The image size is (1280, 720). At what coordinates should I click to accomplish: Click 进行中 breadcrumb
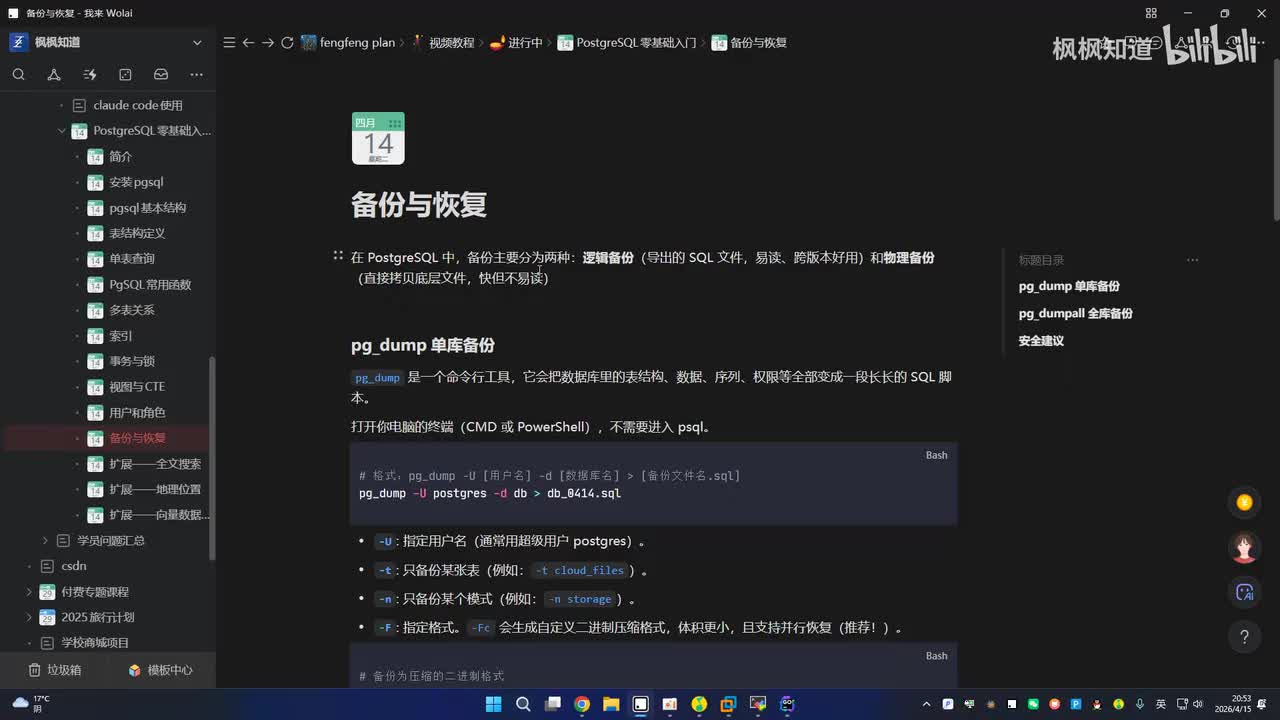[516, 43]
